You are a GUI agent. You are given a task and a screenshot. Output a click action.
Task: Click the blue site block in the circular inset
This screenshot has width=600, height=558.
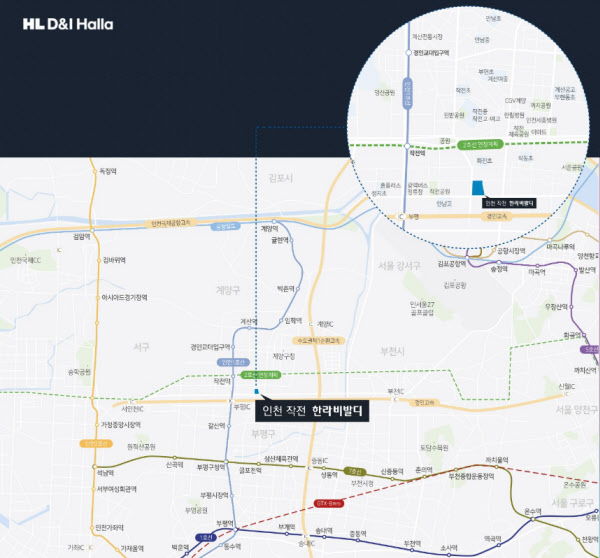[x=478, y=188]
